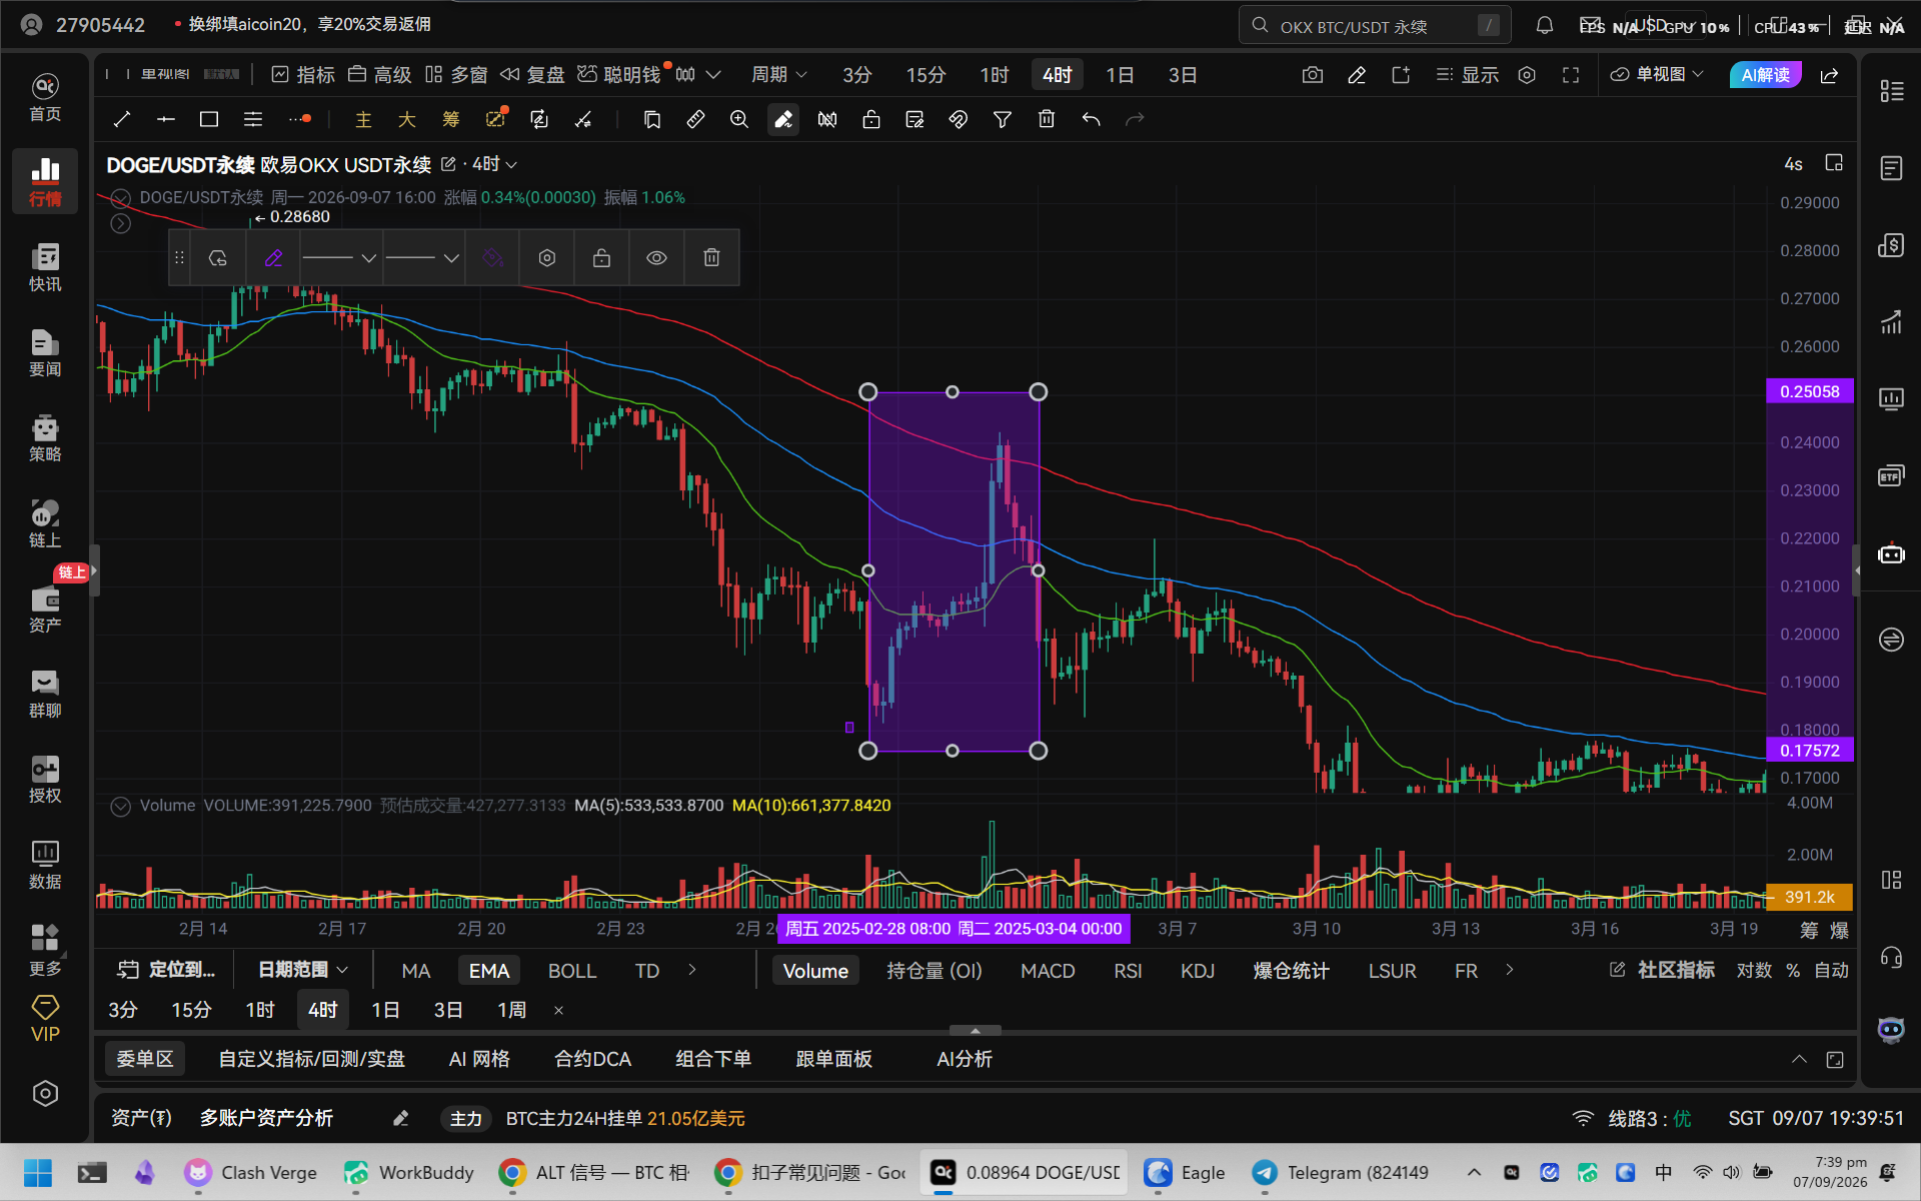
Task: Collapse the Volume indicator legend
Action: 120,806
